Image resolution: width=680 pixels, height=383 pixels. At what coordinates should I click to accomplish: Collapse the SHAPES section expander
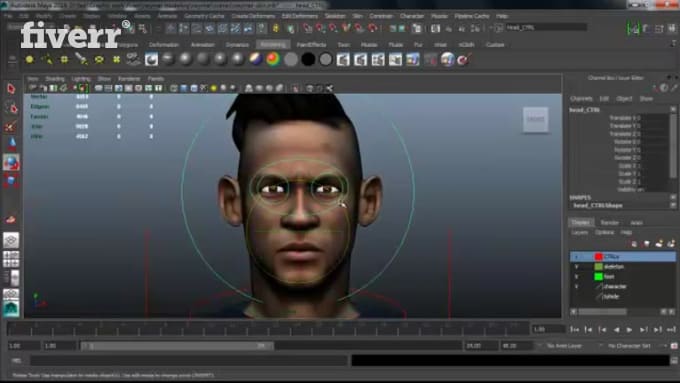coord(673,197)
